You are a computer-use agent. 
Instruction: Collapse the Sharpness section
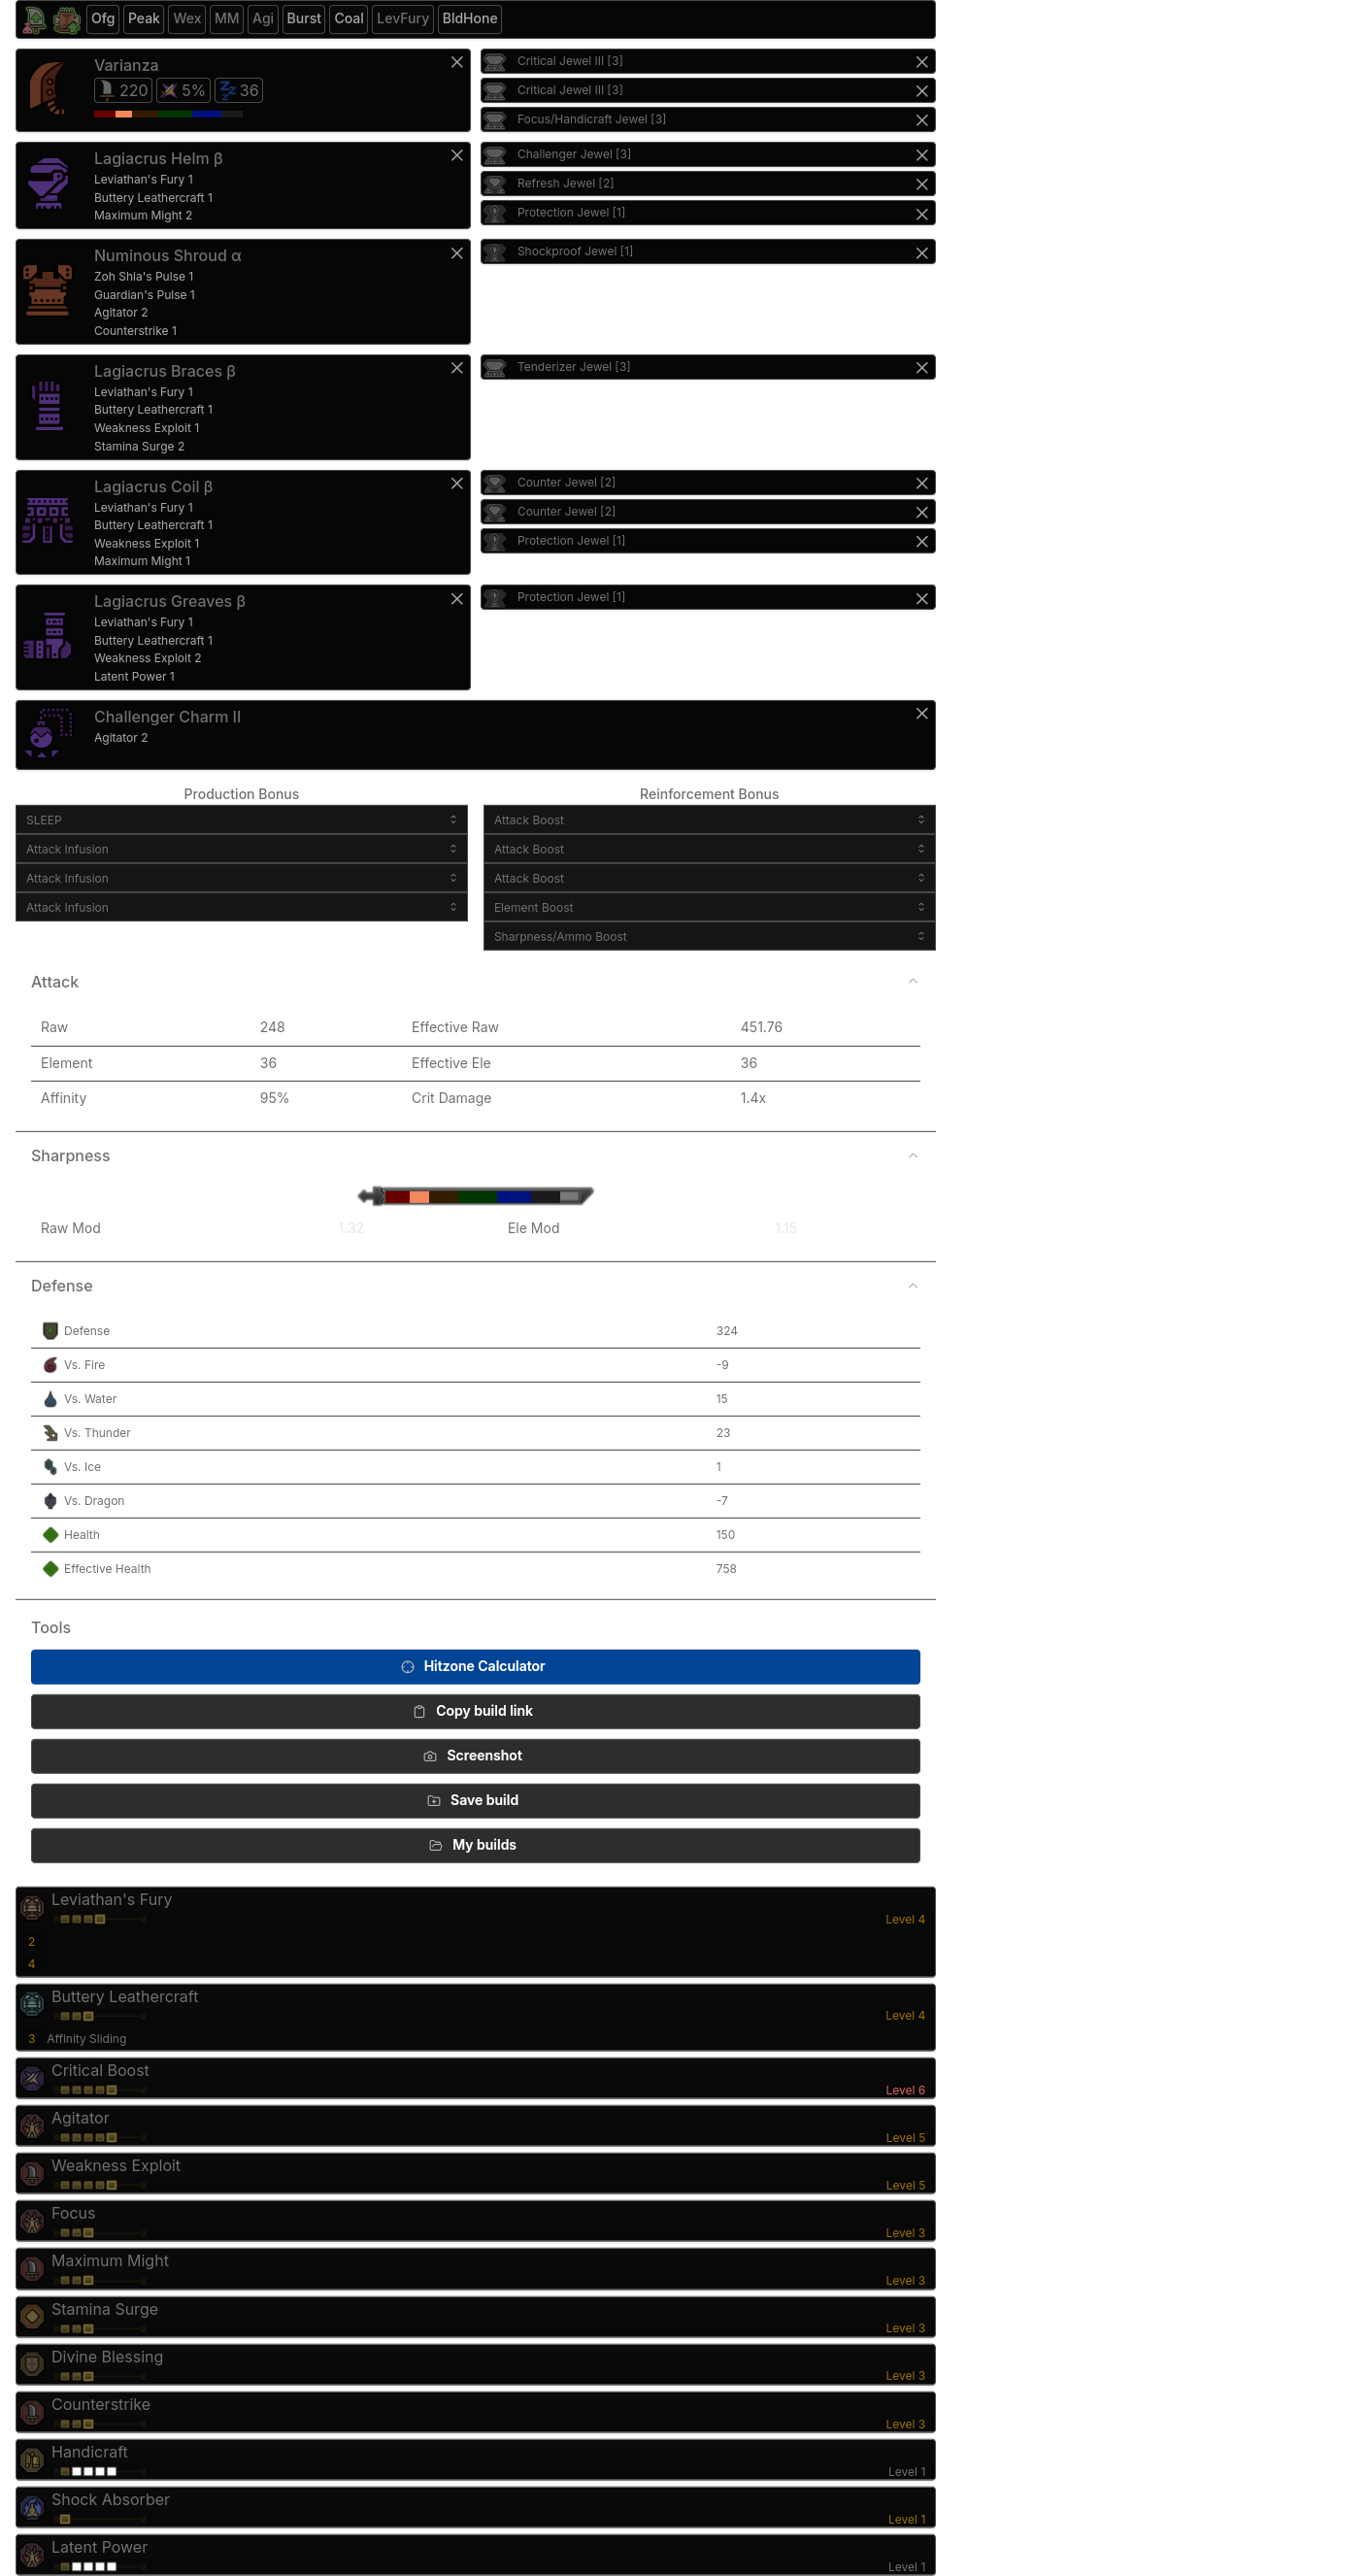click(x=912, y=1155)
